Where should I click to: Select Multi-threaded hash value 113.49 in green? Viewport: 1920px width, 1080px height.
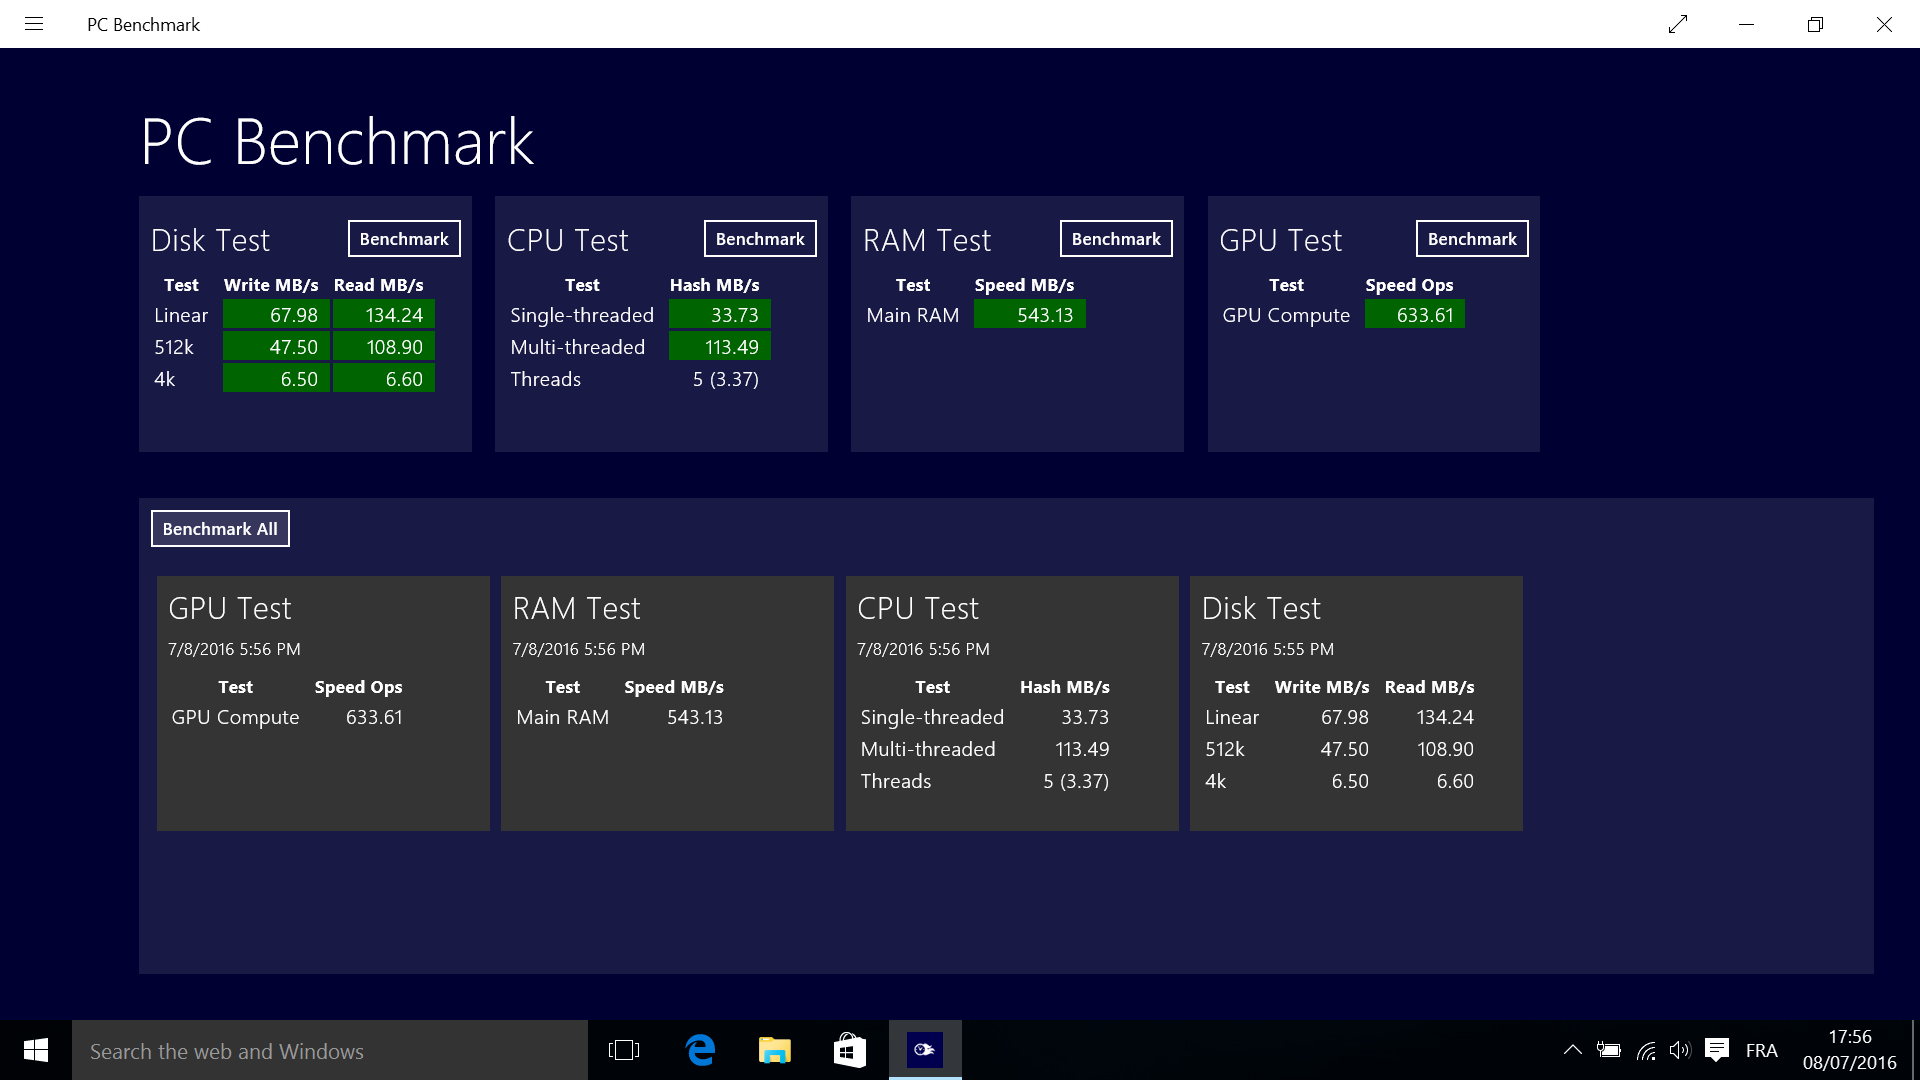pyautogui.click(x=720, y=347)
